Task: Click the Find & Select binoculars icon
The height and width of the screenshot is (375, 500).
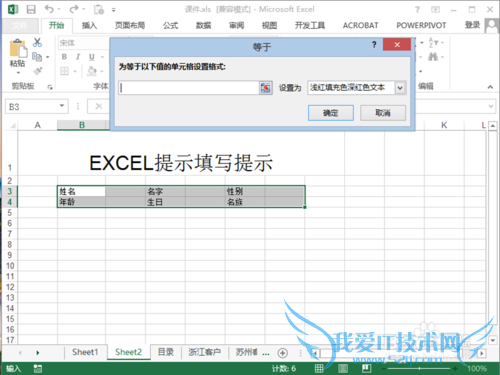Action: pyautogui.click(x=433, y=57)
